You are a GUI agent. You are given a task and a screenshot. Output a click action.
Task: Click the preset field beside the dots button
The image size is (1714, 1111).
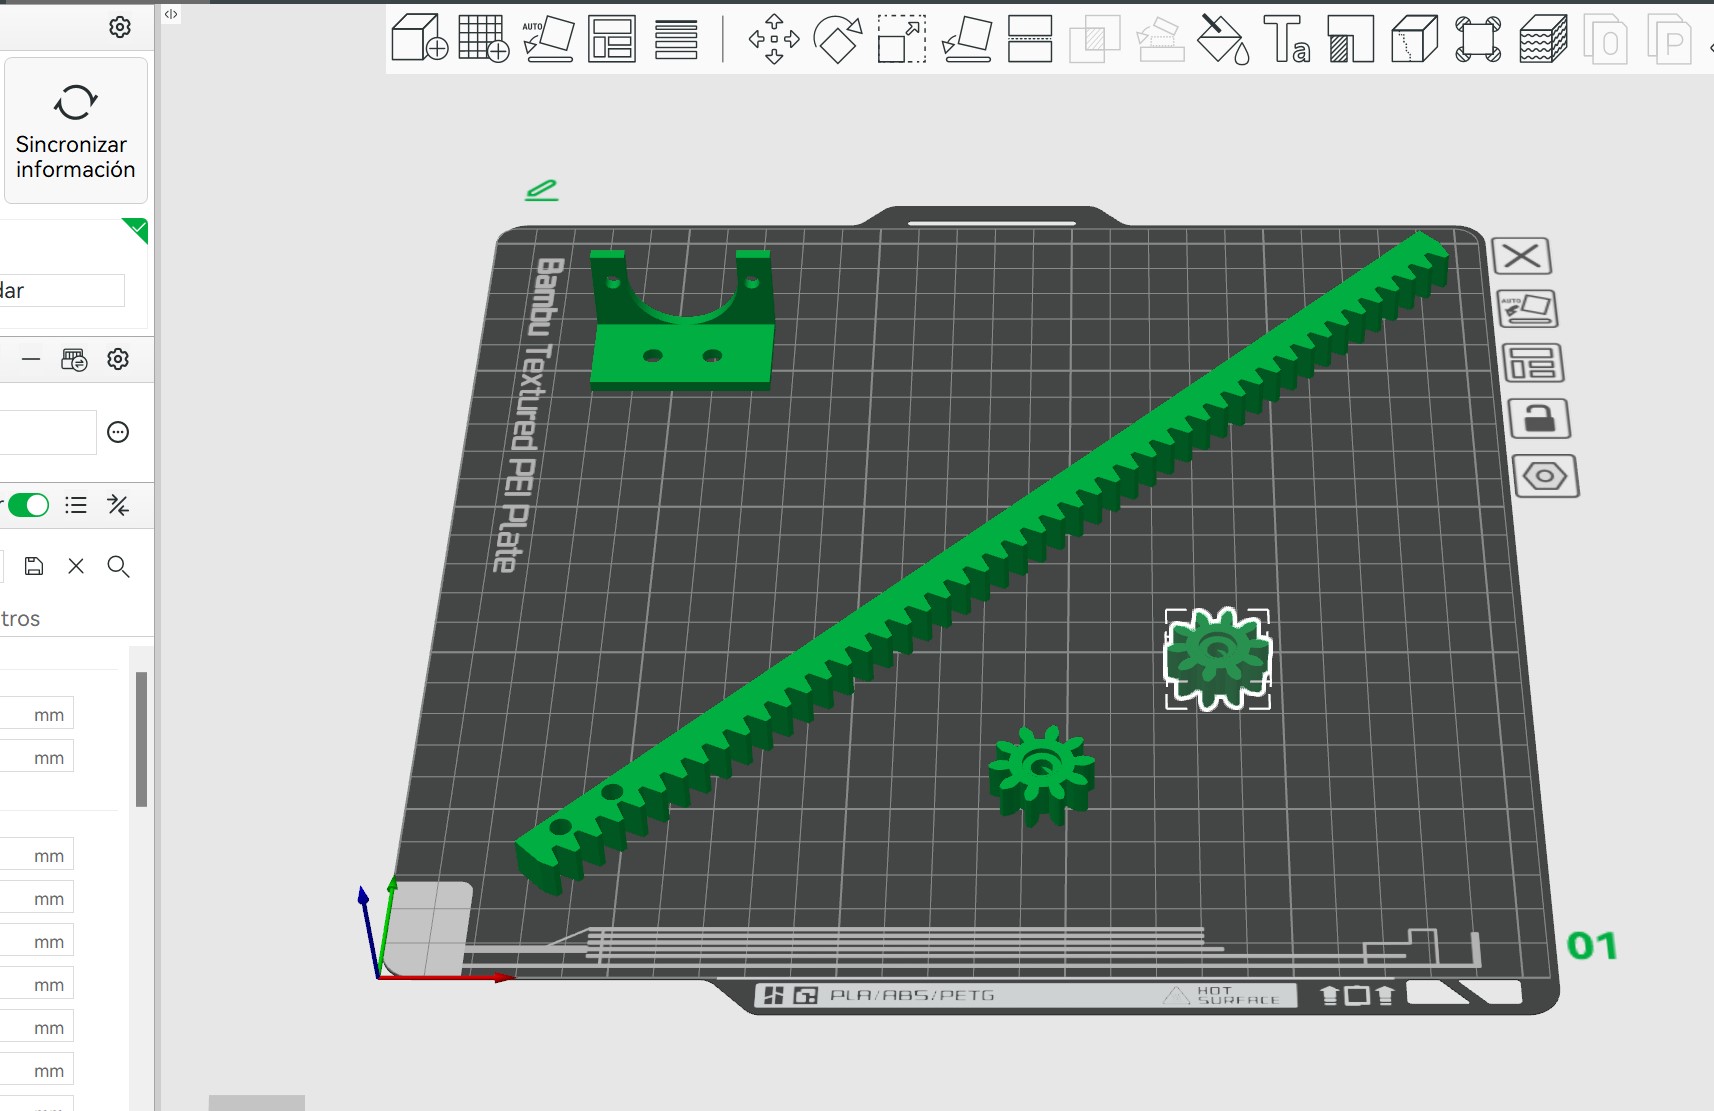click(48, 432)
